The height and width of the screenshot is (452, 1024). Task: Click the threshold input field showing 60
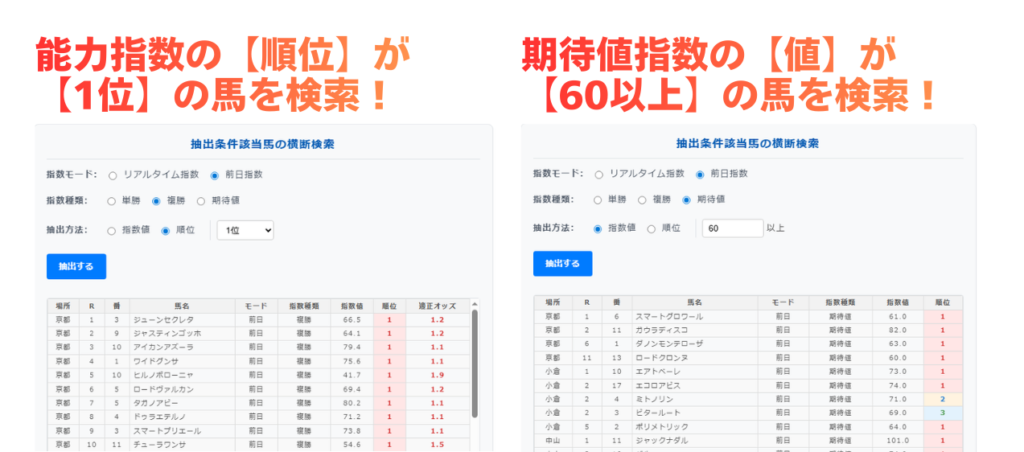732,228
